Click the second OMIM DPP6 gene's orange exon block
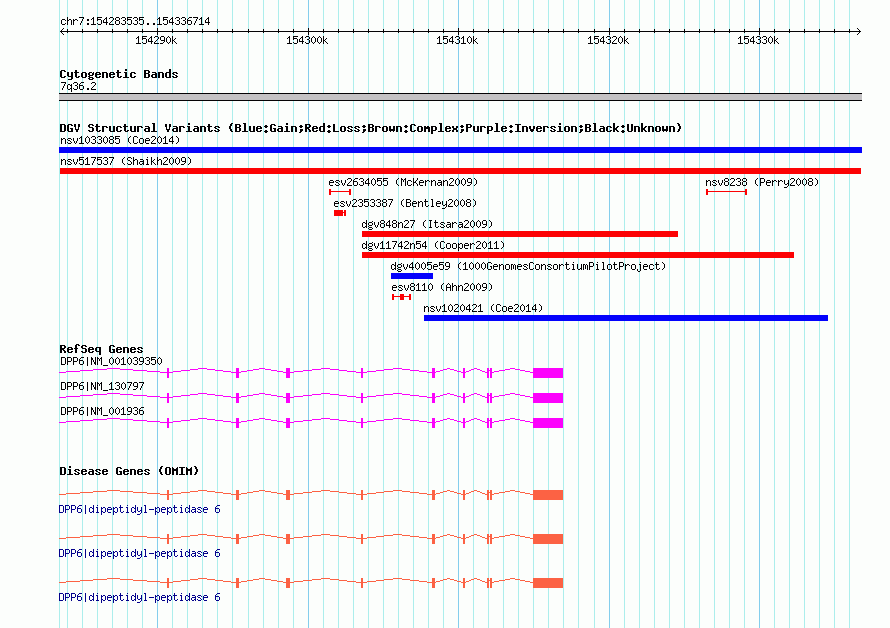The width and height of the screenshot is (890, 628). pyautogui.click(x=548, y=539)
